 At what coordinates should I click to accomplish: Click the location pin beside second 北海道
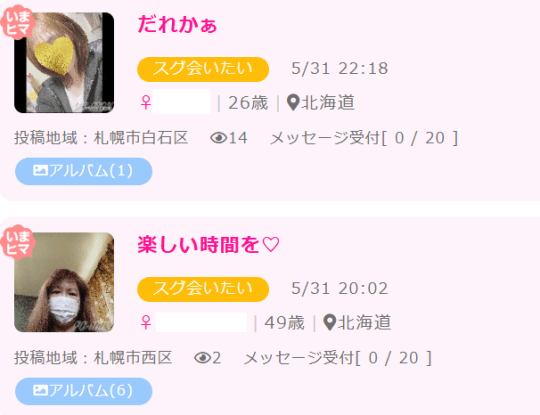(x=330, y=323)
